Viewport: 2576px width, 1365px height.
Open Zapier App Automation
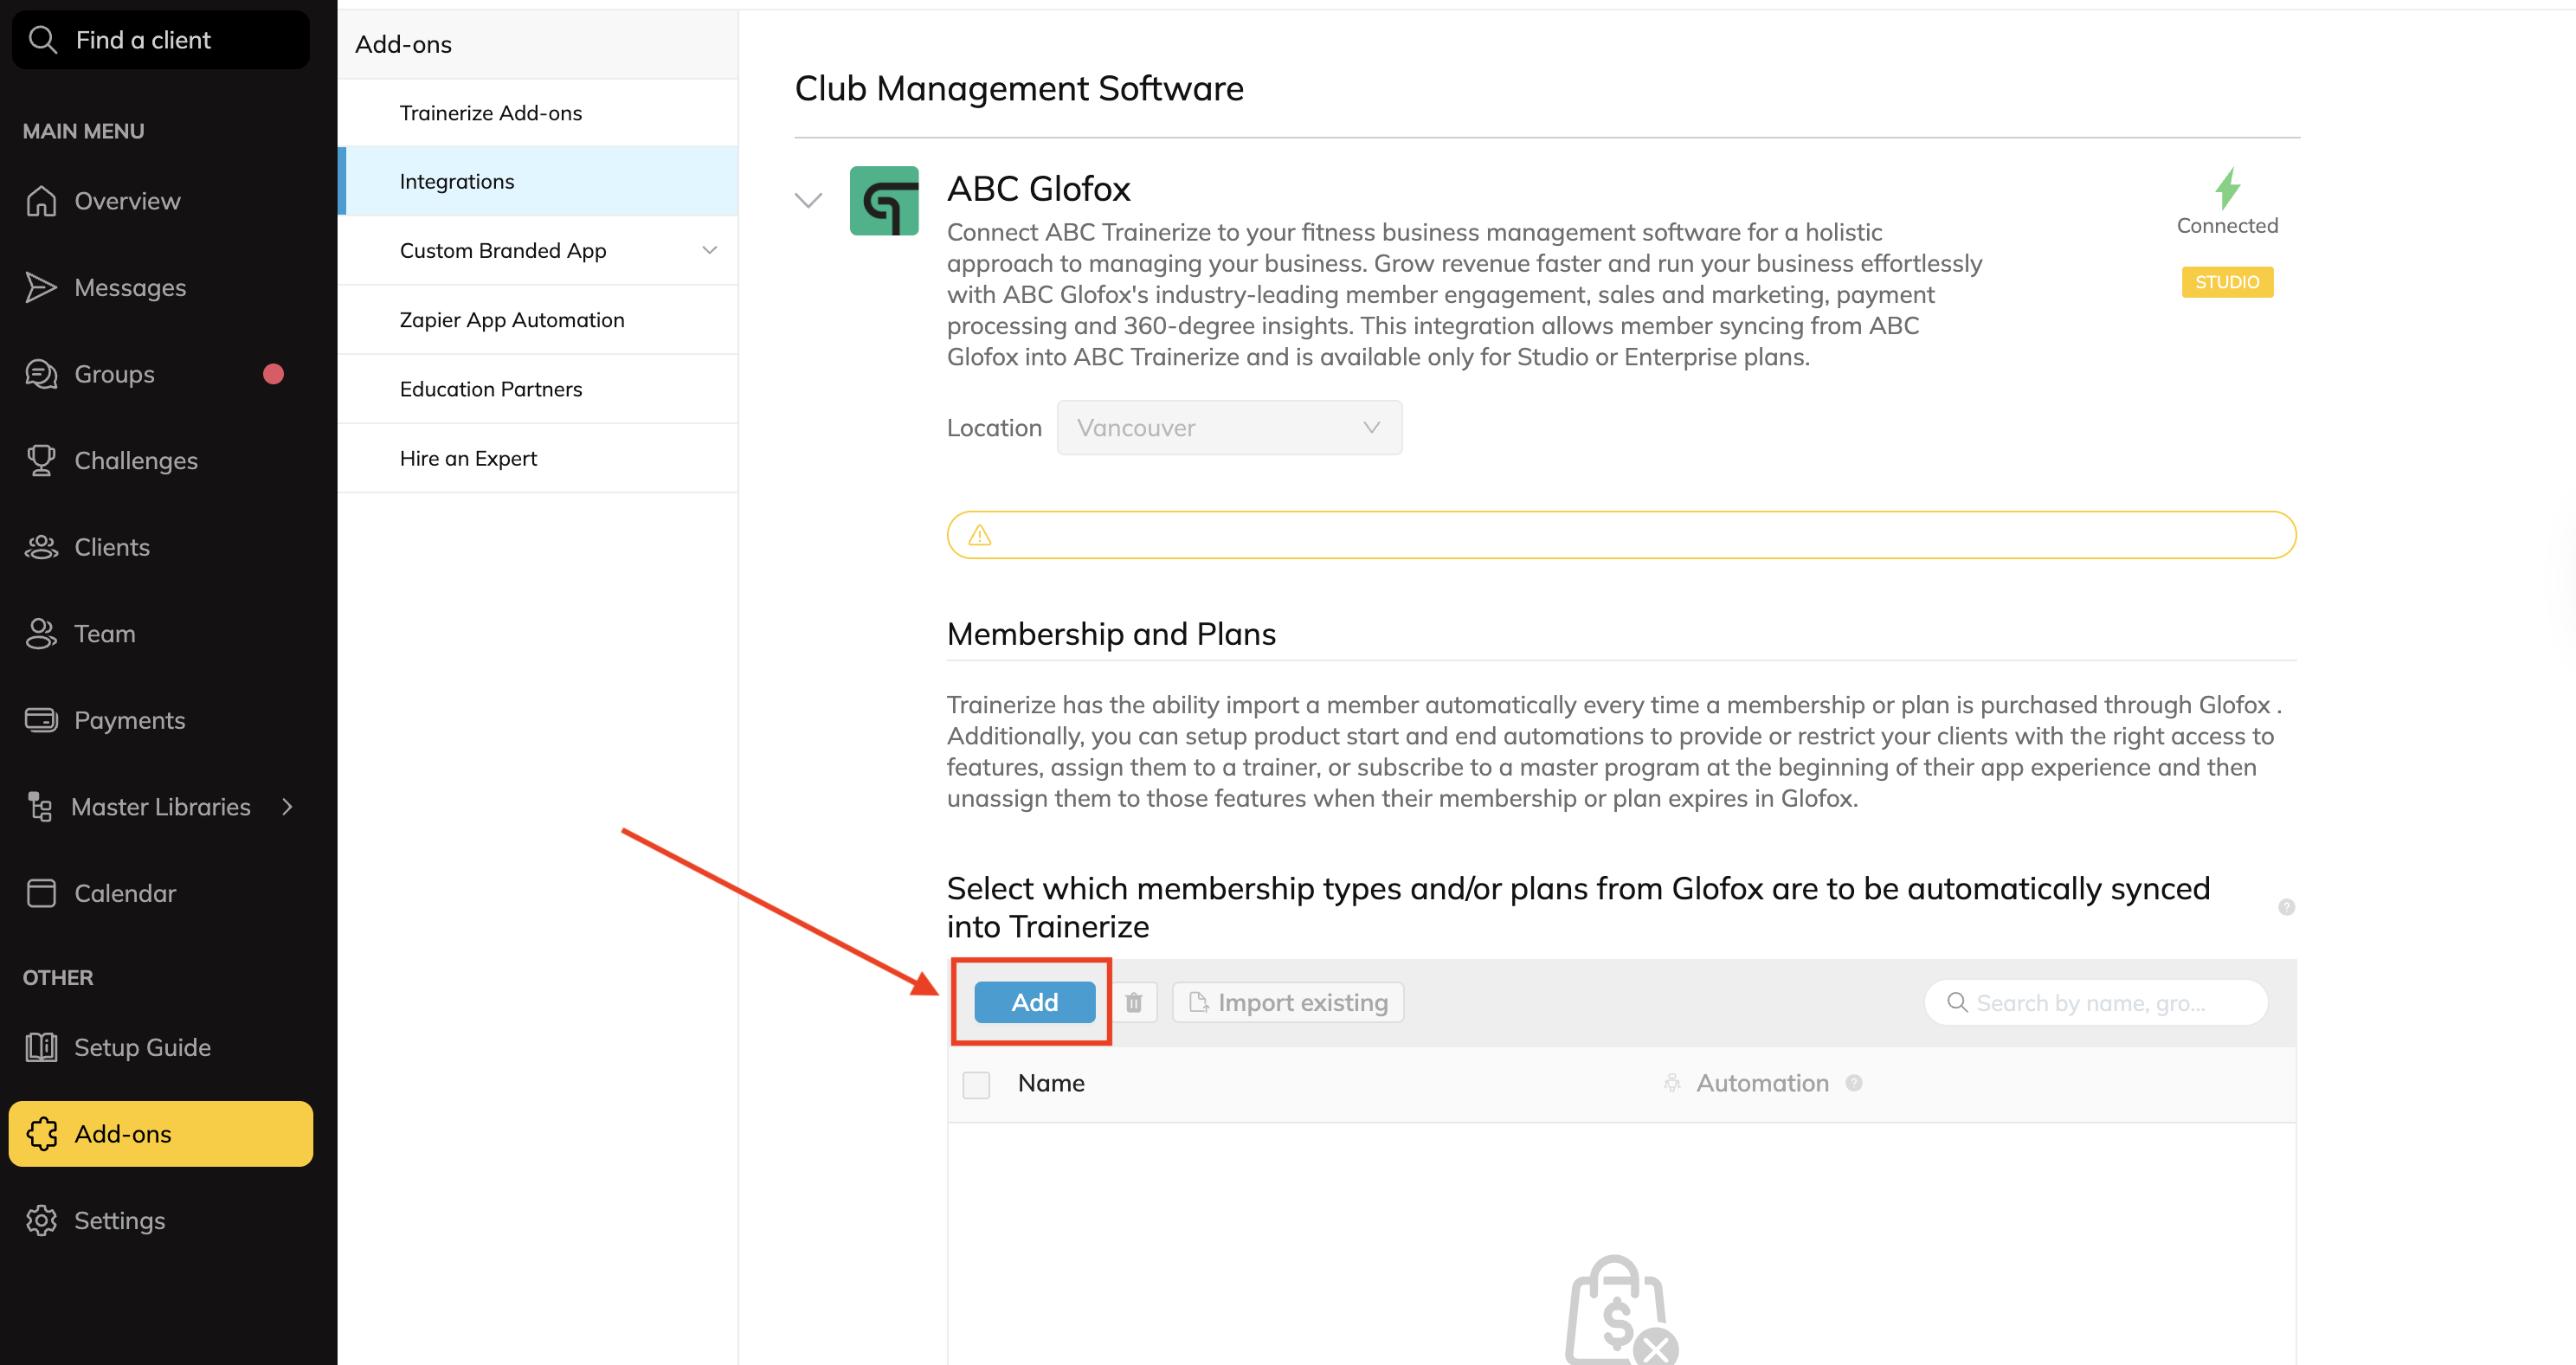tap(538, 320)
